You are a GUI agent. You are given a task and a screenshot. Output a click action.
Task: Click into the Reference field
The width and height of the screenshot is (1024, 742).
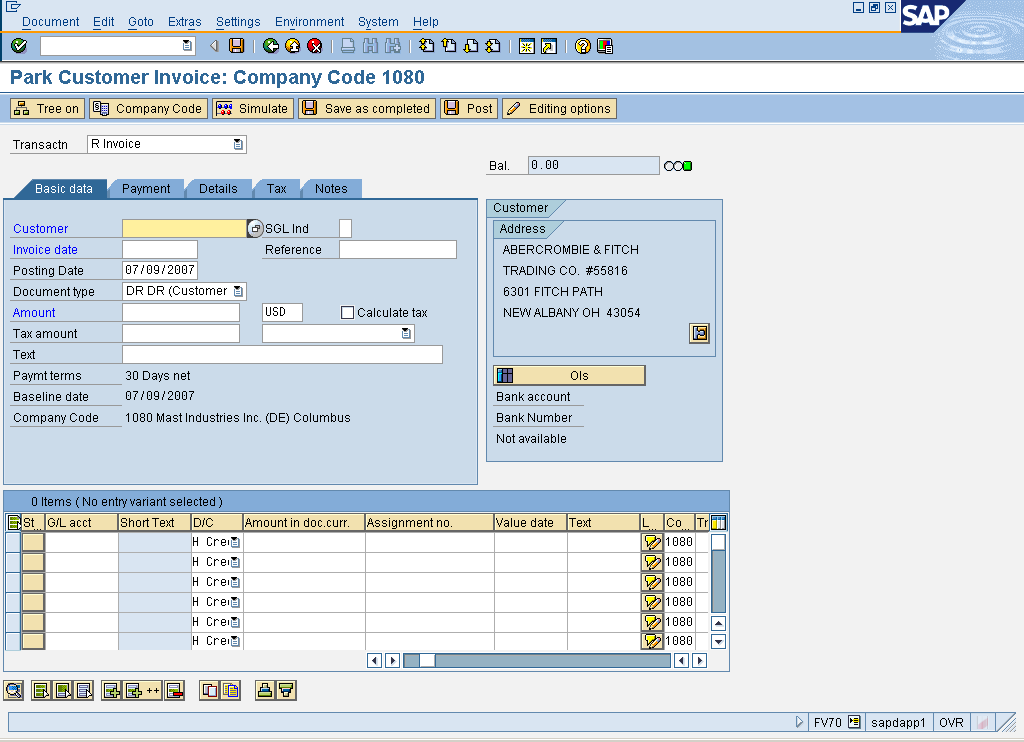(398, 250)
